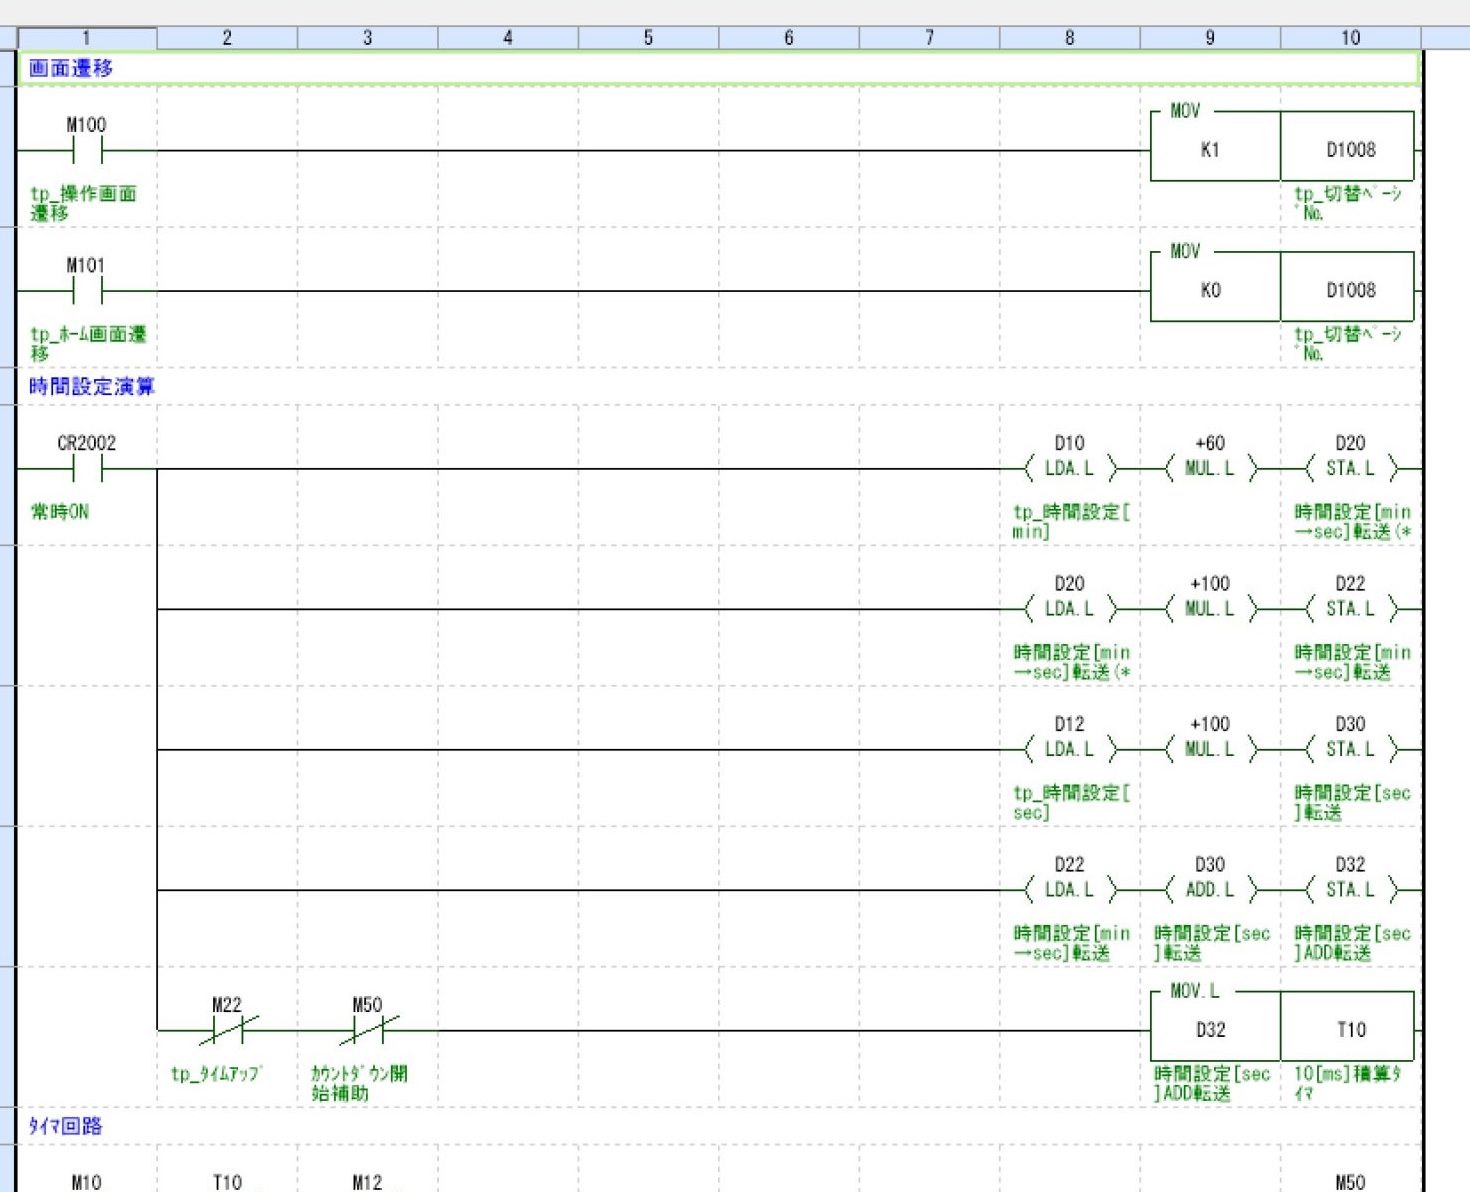Select the タイマ回路 section comment

(65, 1126)
